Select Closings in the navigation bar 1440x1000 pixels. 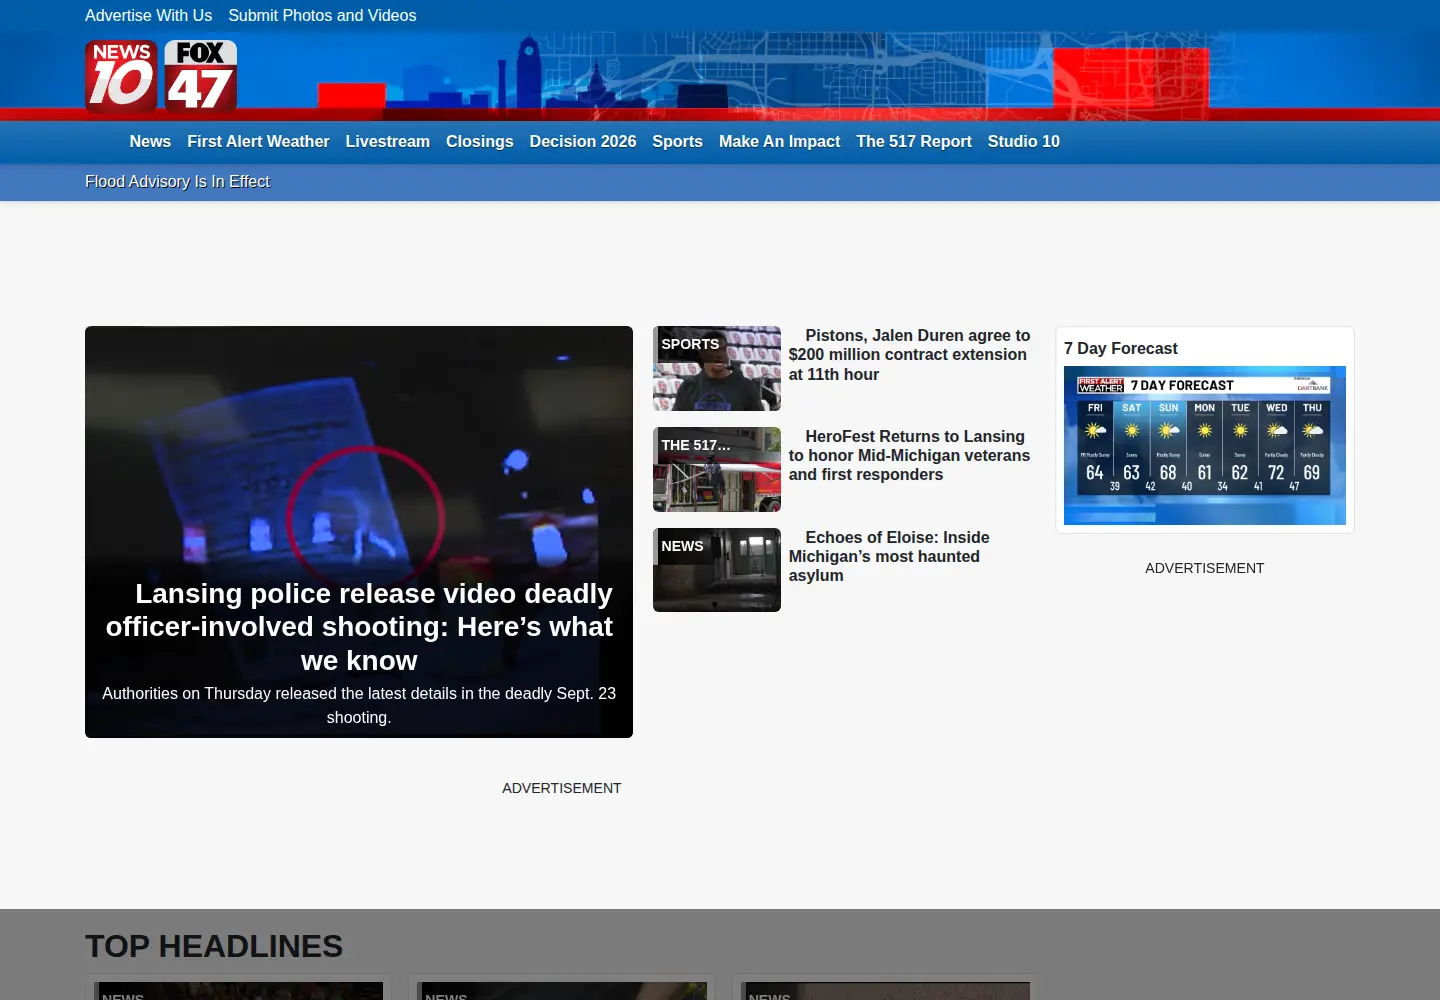pyautogui.click(x=480, y=142)
